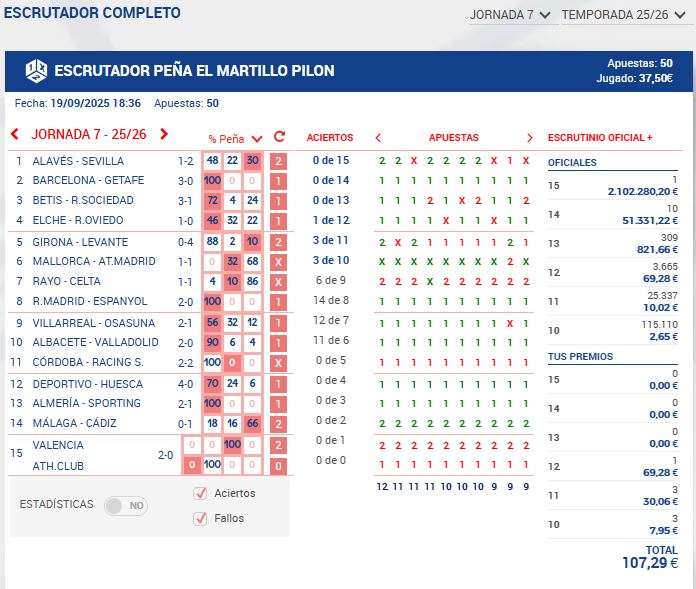
Task: Click result sign box for Alavés - Sevilla
Action: (278, 161)
